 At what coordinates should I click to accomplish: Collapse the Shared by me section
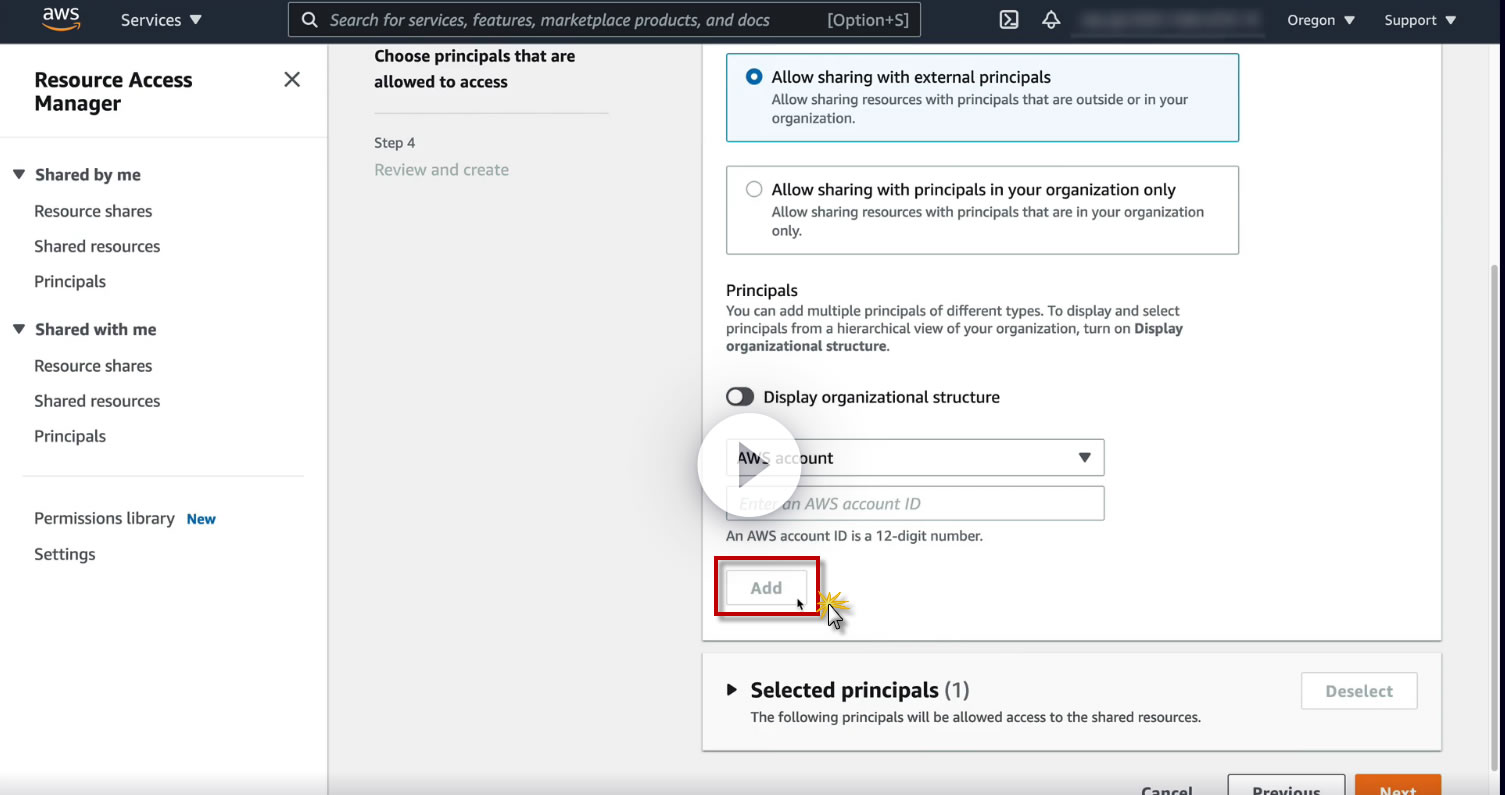pyautogui.click(x=19, y=175)
